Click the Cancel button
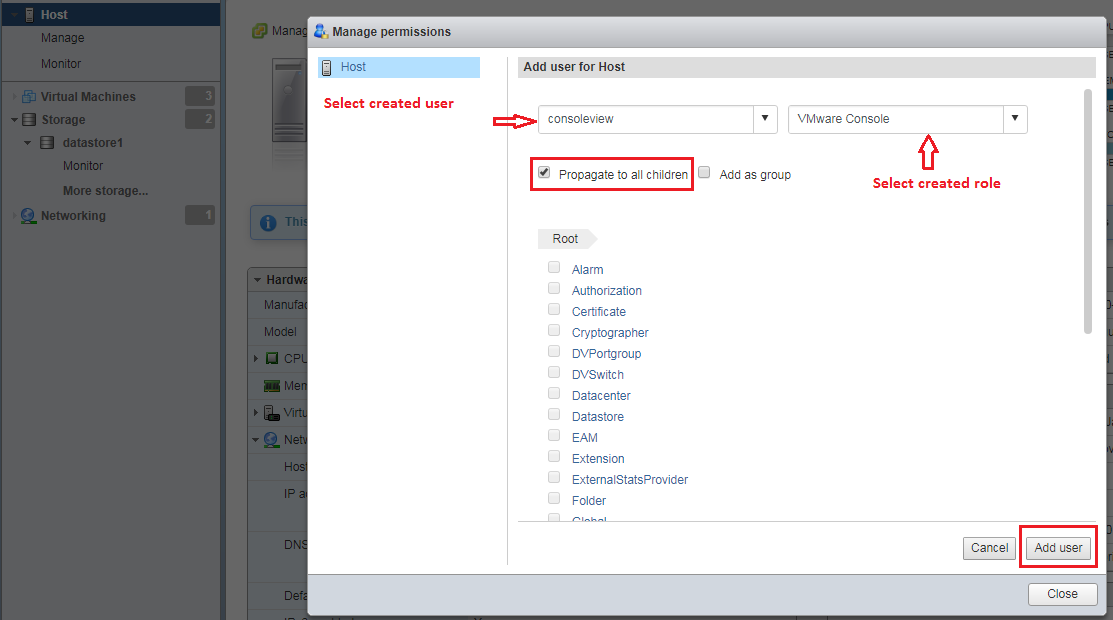1113x620 pixels. (x=989, y=548)
